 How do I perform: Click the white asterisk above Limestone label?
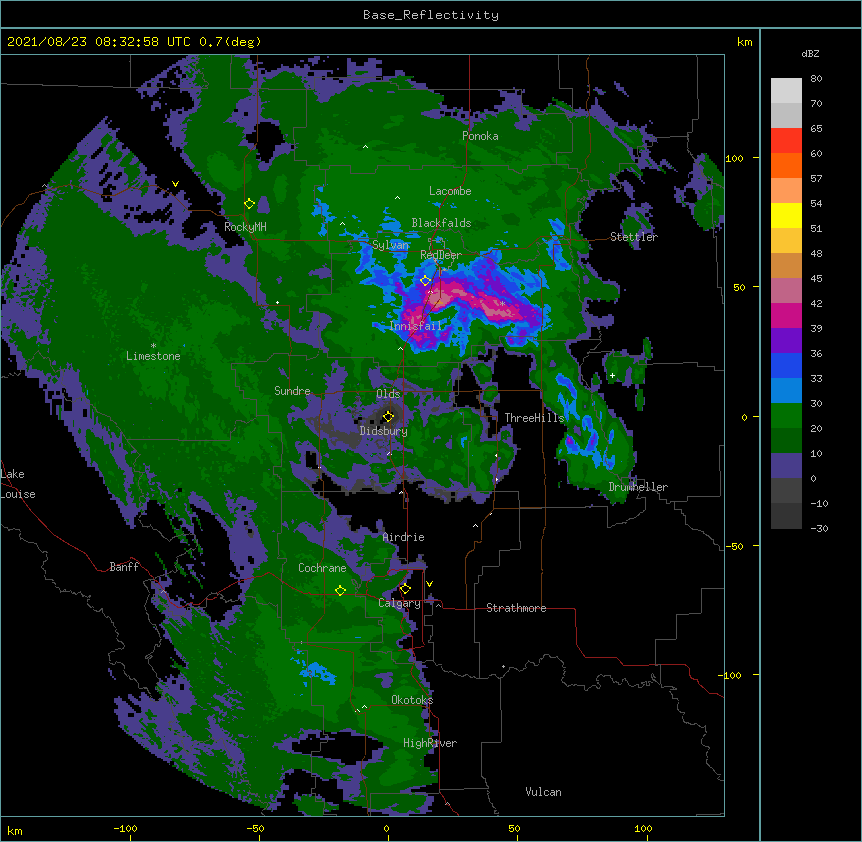[x=153, y=346]
